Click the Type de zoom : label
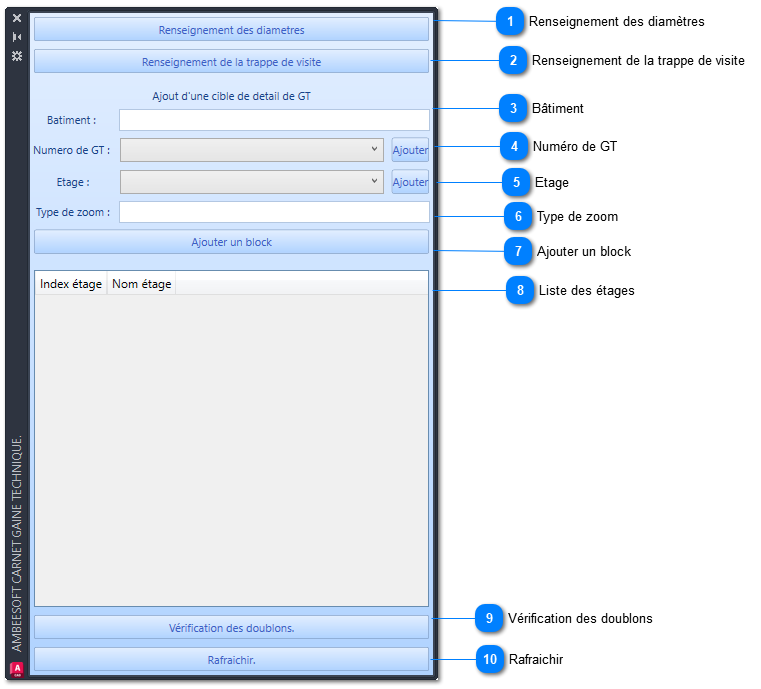 [73, 212]
